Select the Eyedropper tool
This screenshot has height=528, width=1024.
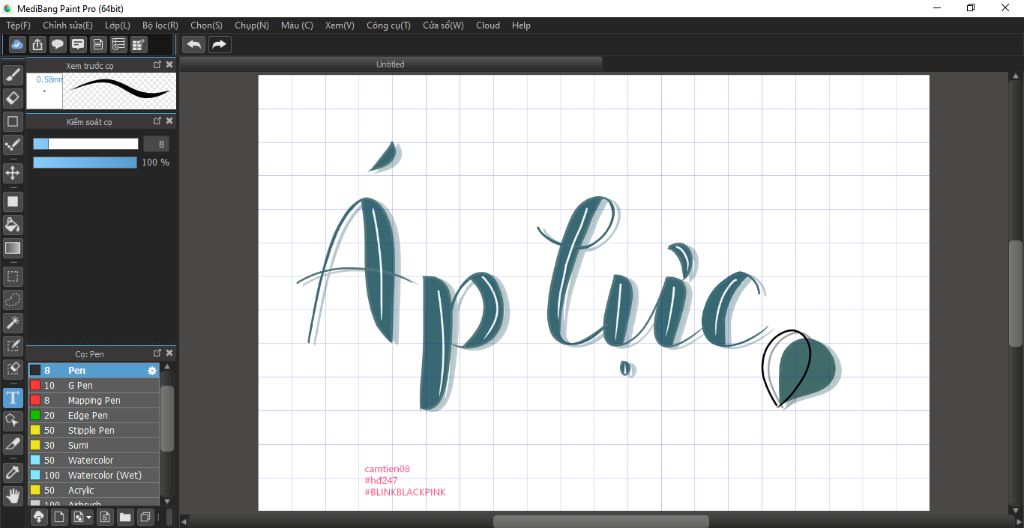[x=12, y=472]
